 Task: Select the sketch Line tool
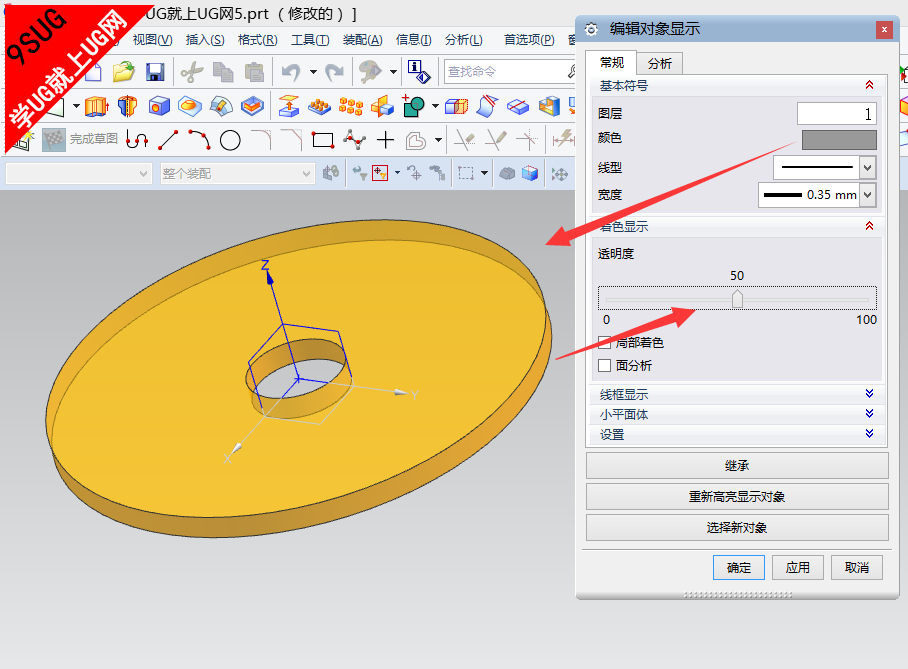tap(168, 140)
